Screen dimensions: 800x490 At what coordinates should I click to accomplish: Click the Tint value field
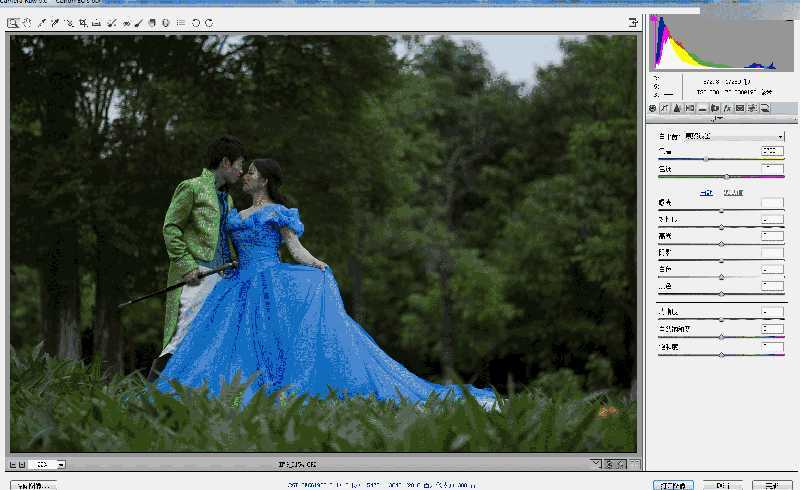click(x=772, y=168)
